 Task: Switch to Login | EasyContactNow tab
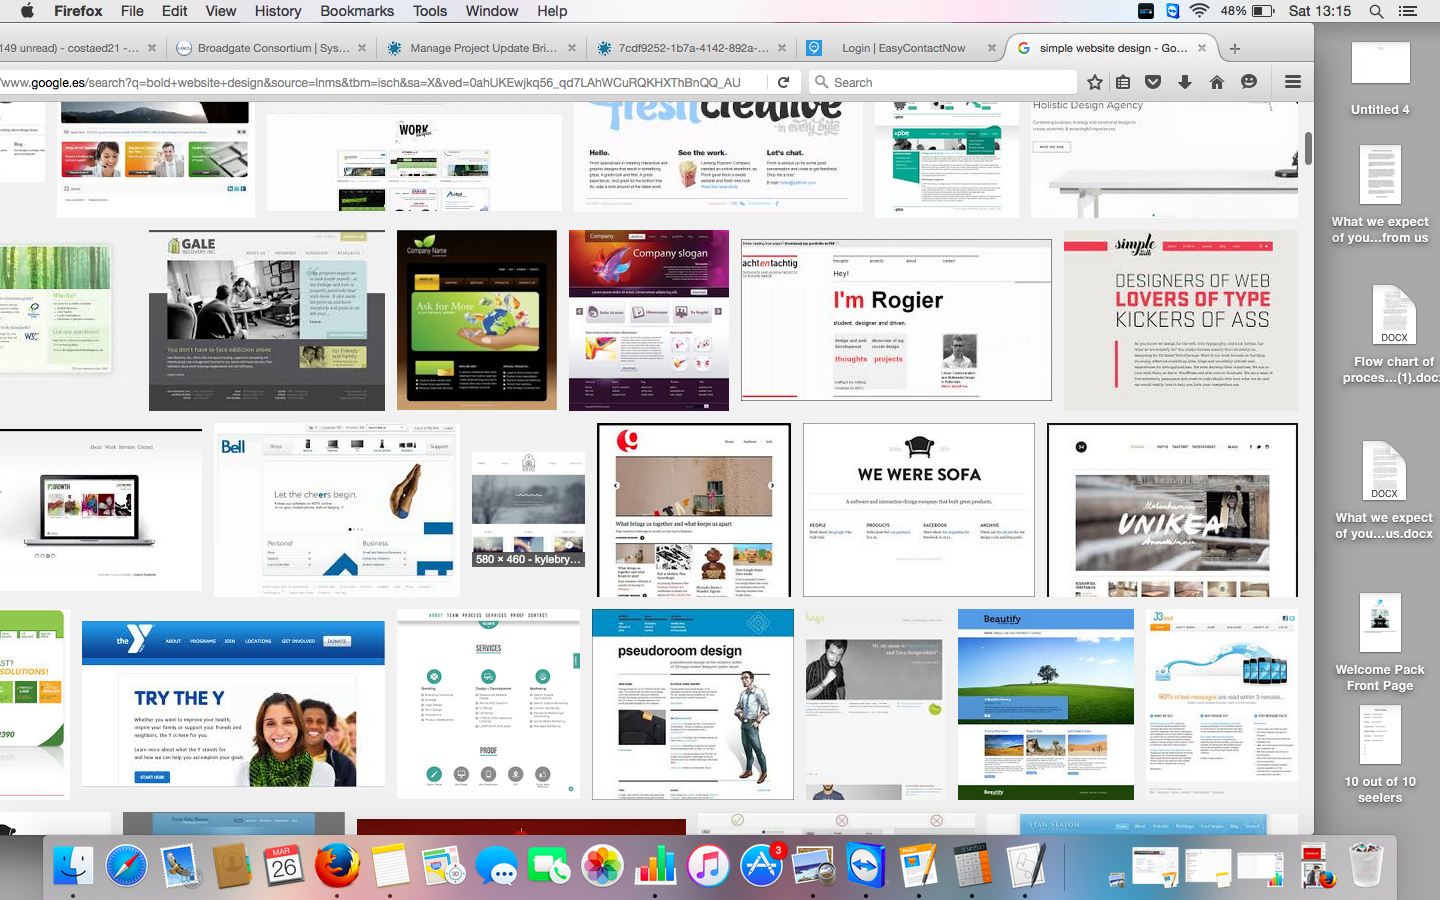coord(902,48)
